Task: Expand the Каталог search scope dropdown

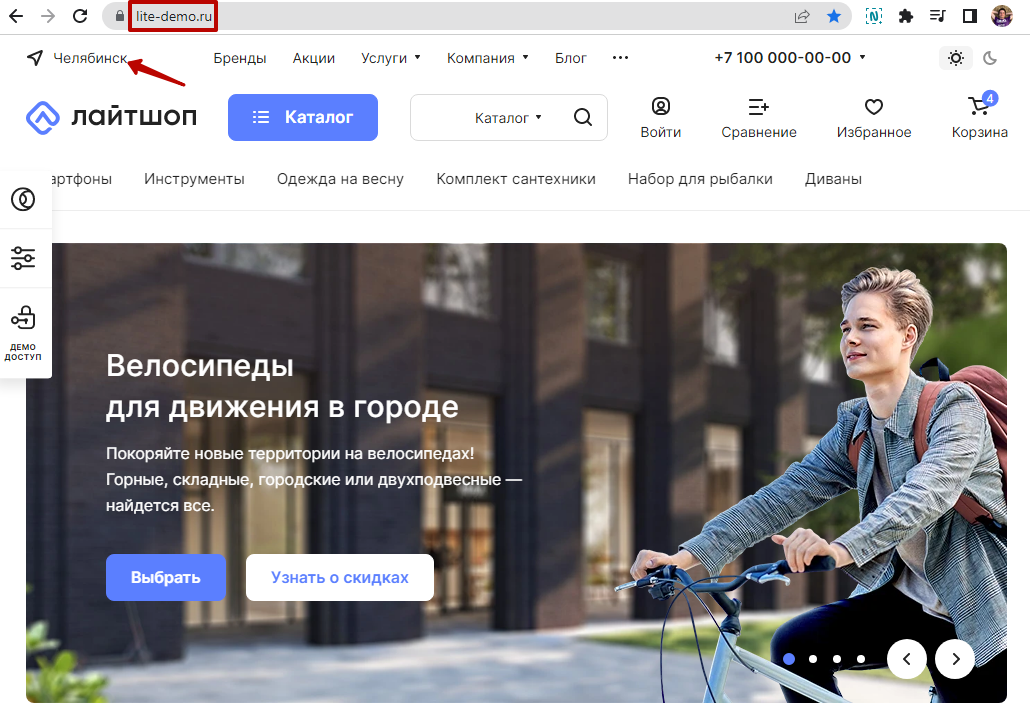Action: [x=508, y=118]
